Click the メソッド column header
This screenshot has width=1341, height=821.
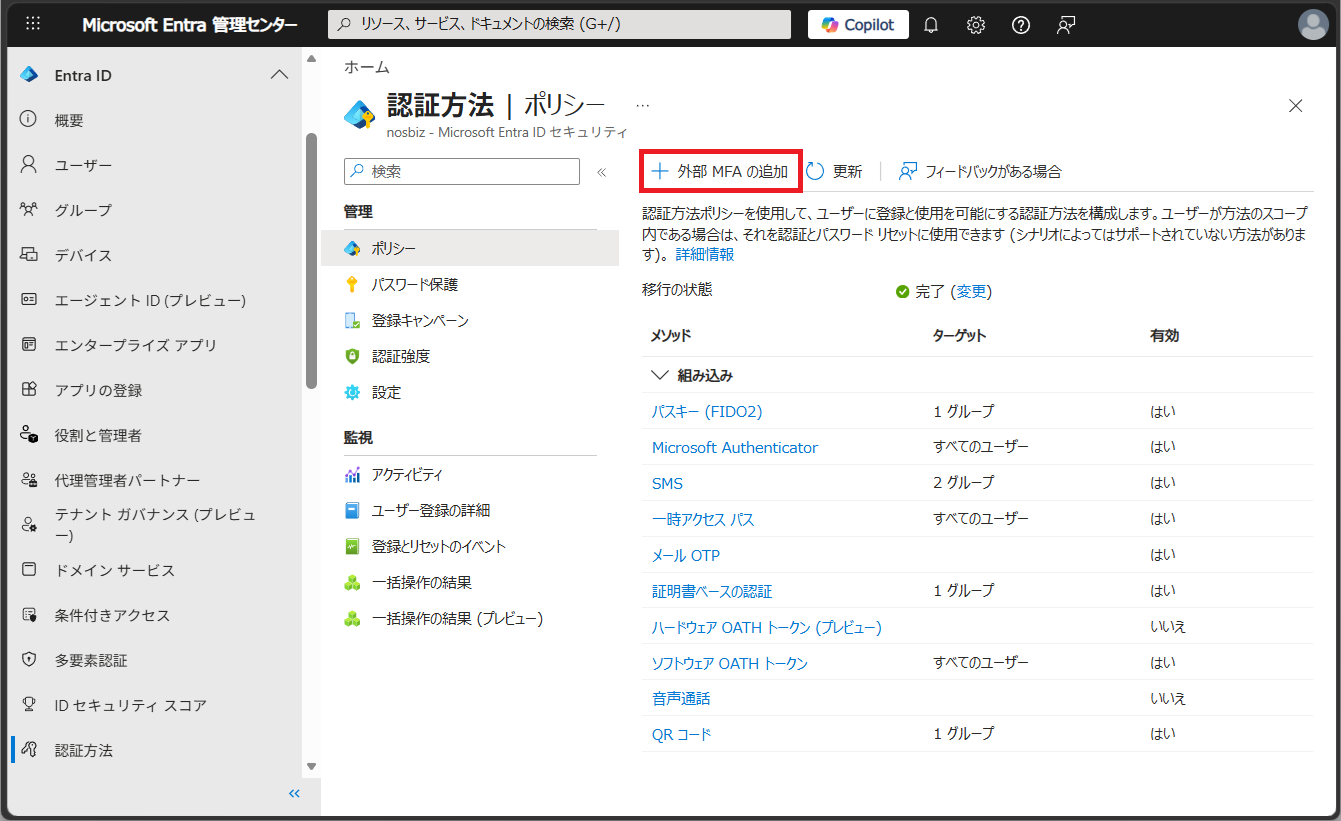671,335
